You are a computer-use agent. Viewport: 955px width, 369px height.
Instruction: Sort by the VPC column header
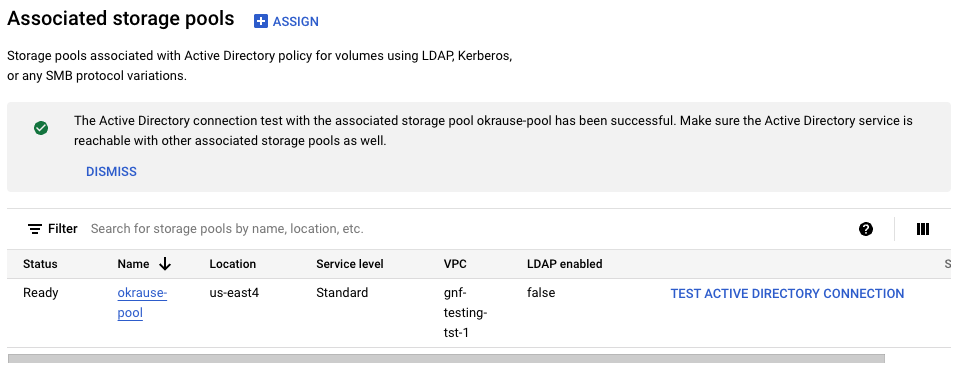[x=455, y=264]
